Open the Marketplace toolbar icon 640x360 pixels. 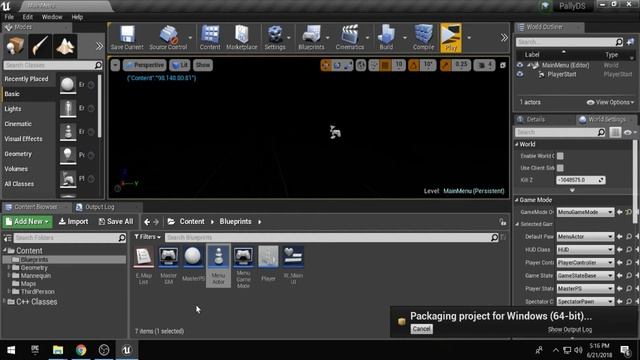tap(242, 38)
